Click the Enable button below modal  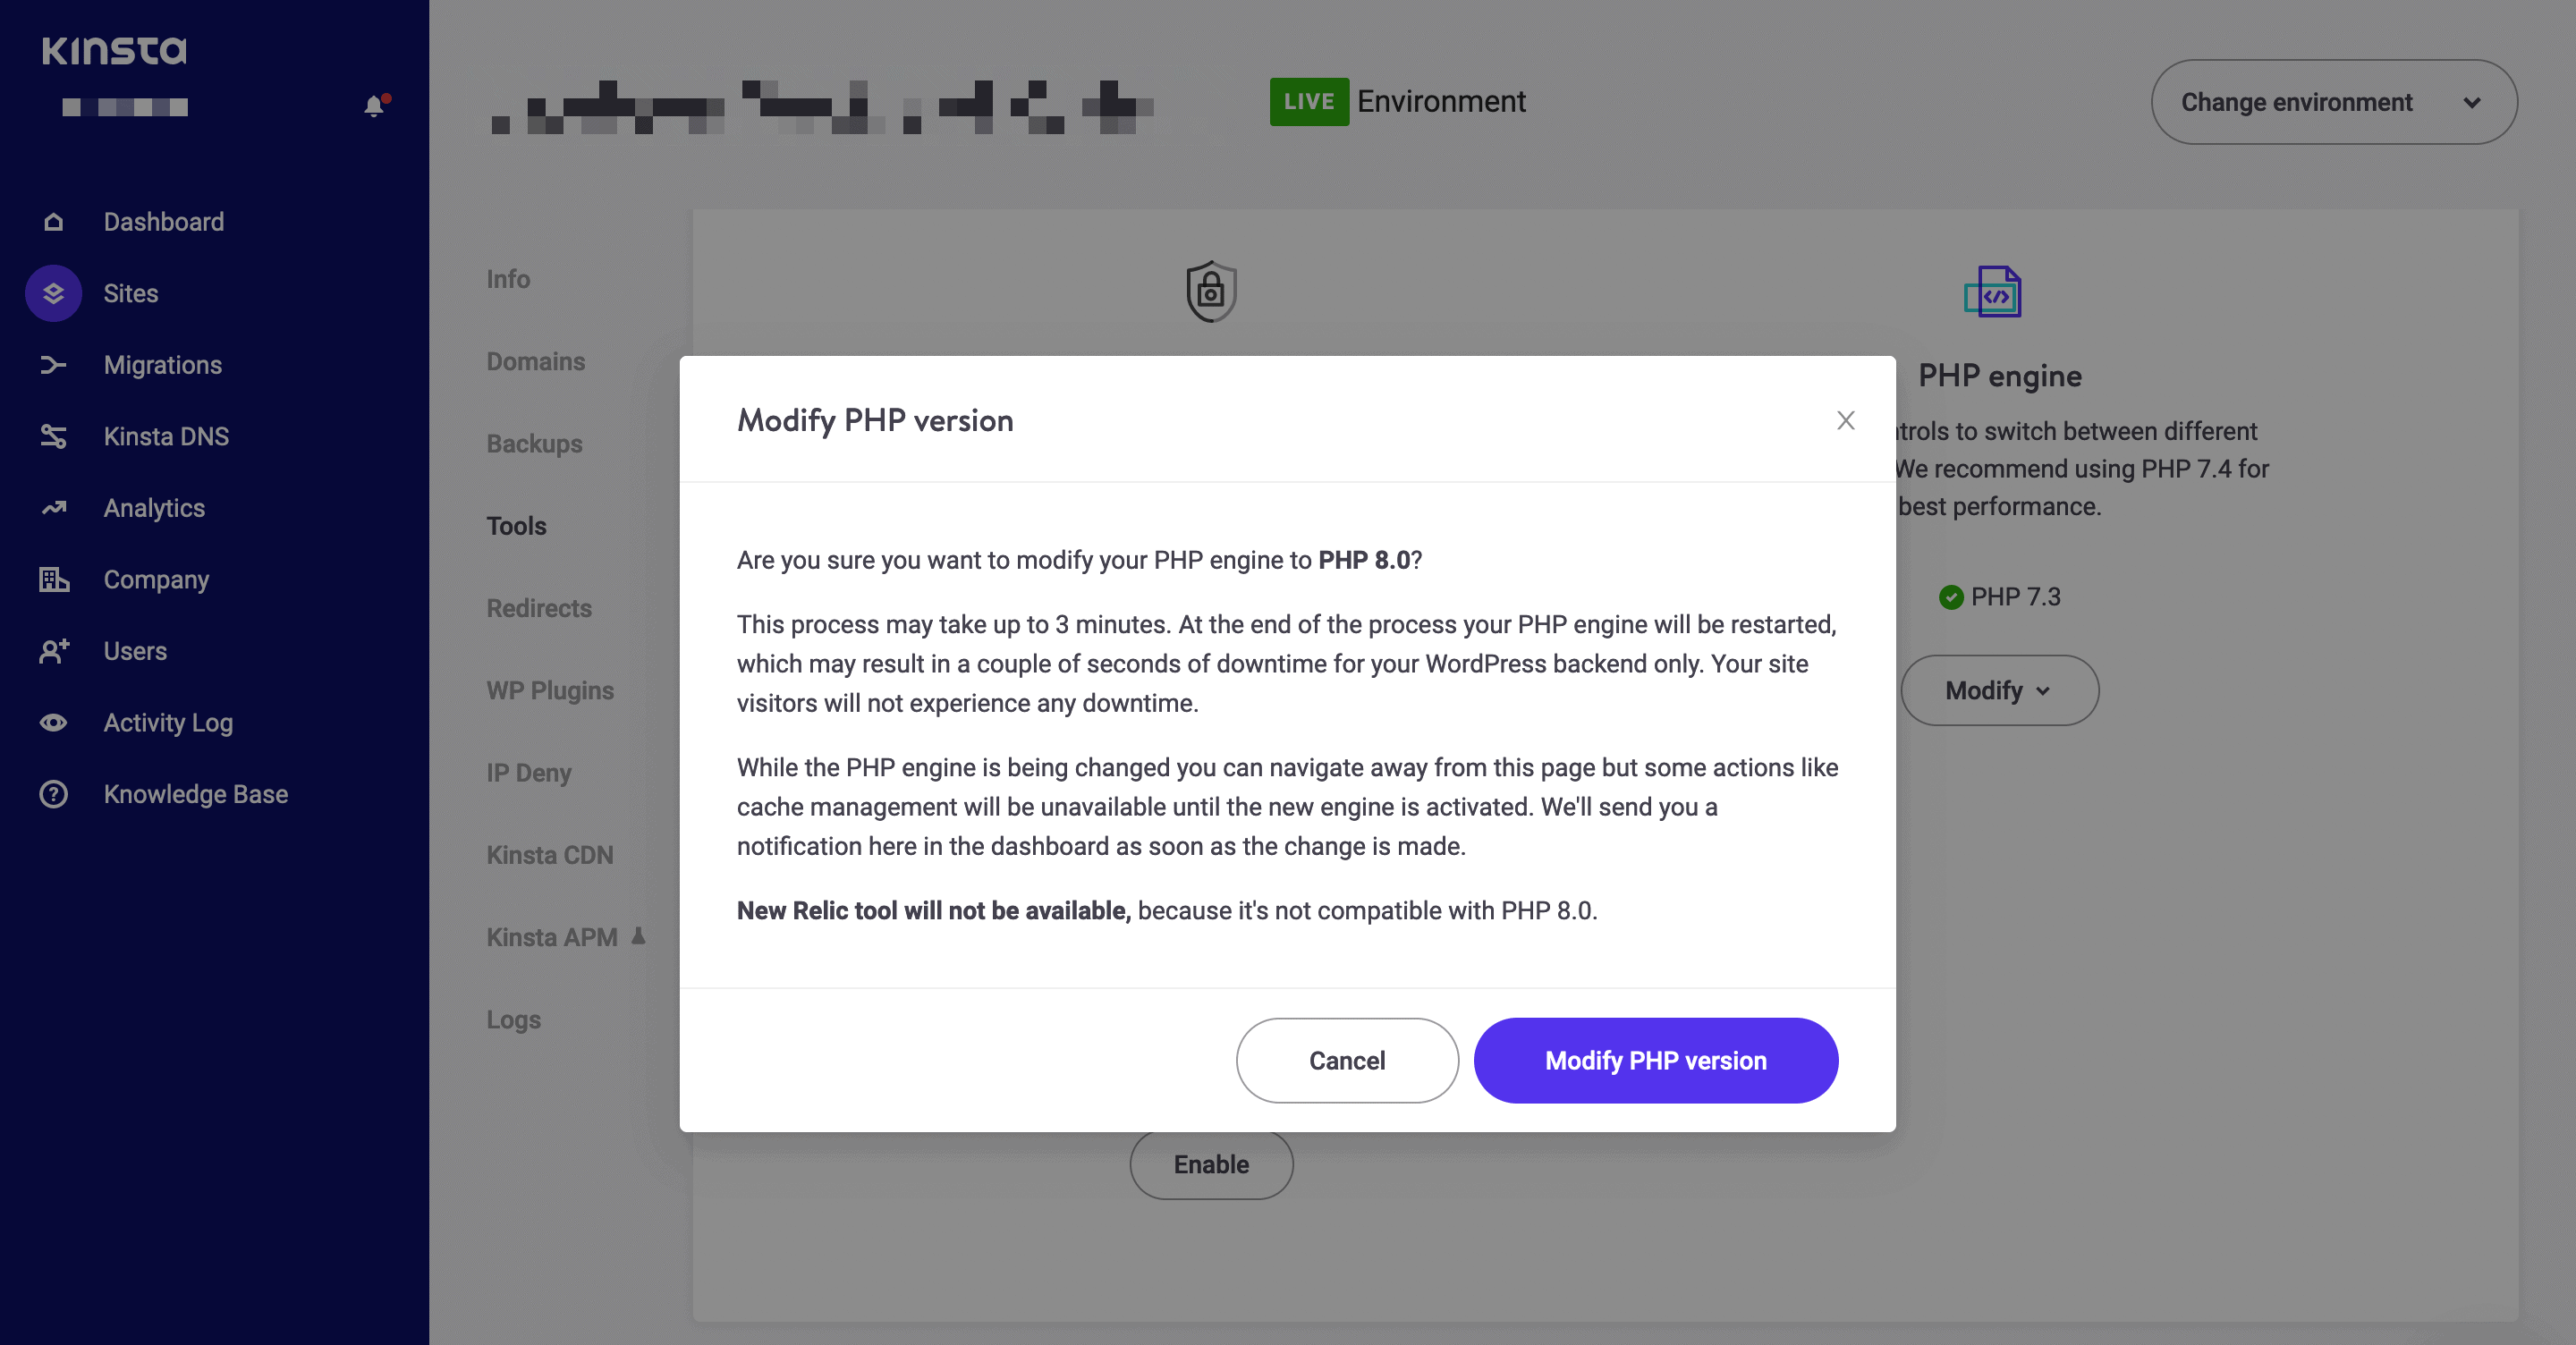click(1211, 1163)
